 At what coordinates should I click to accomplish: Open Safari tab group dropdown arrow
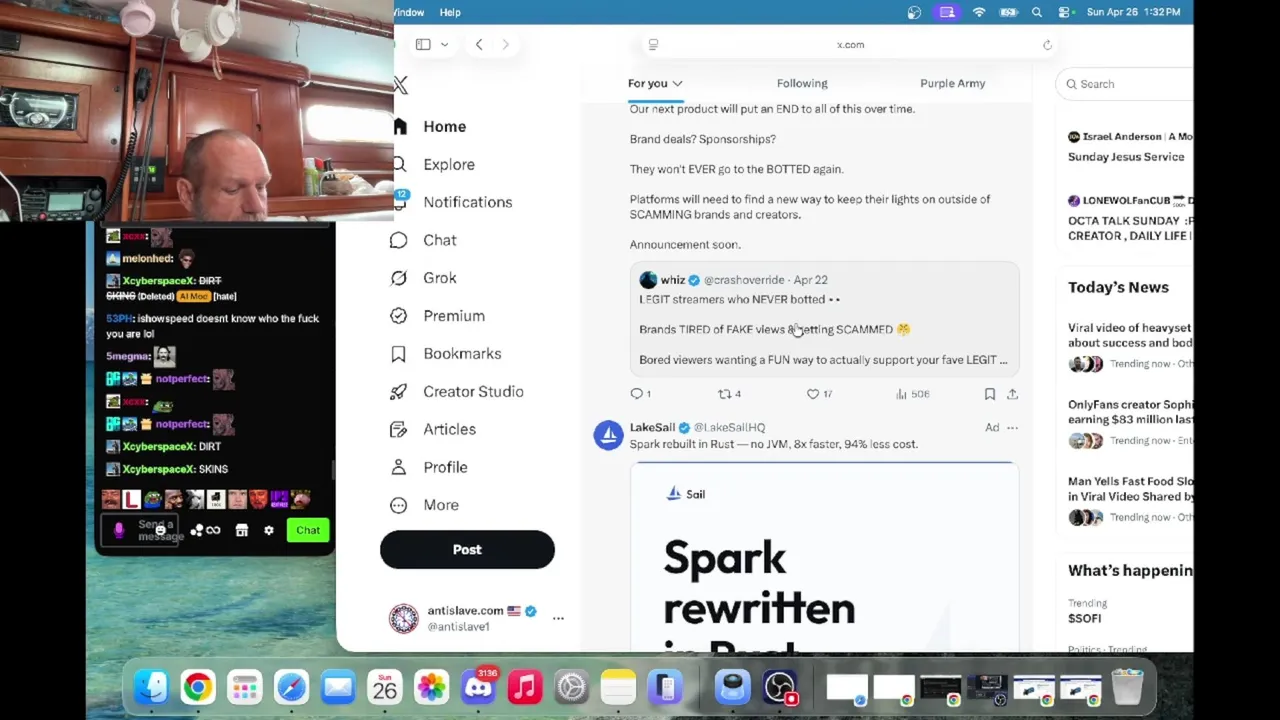pos(444,44)
